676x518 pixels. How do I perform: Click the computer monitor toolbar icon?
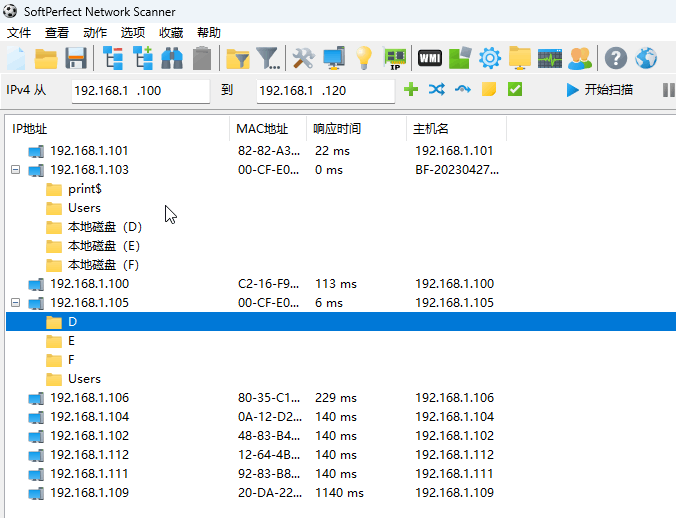click(x=334, y=58)
